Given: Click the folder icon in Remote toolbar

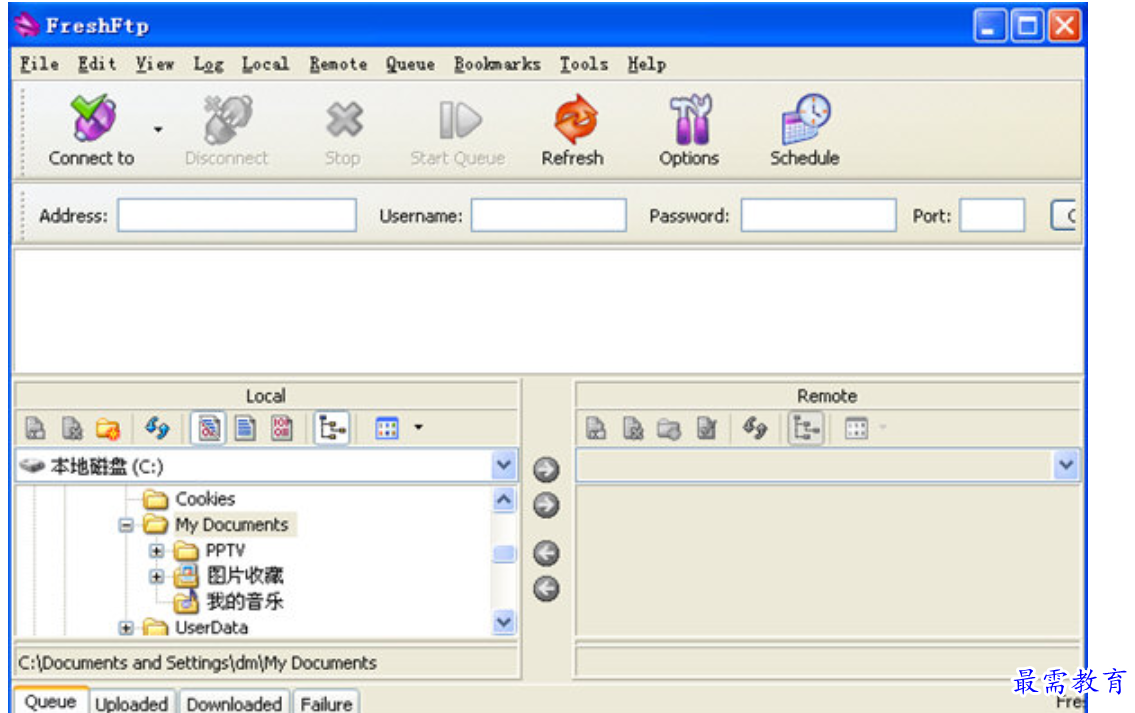Looking at the screenshot, I should pos(669,429).
